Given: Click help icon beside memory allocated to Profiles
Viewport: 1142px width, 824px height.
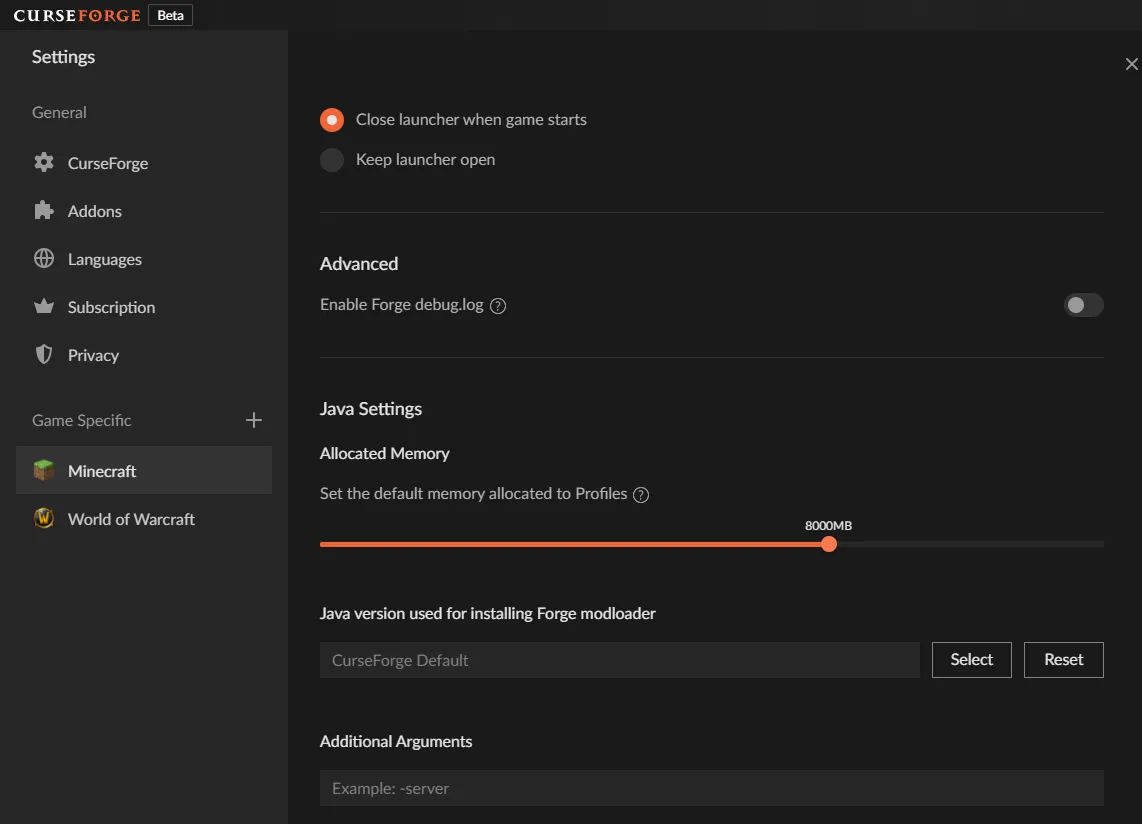Looking at the screenshot, I should click(641, 495).
